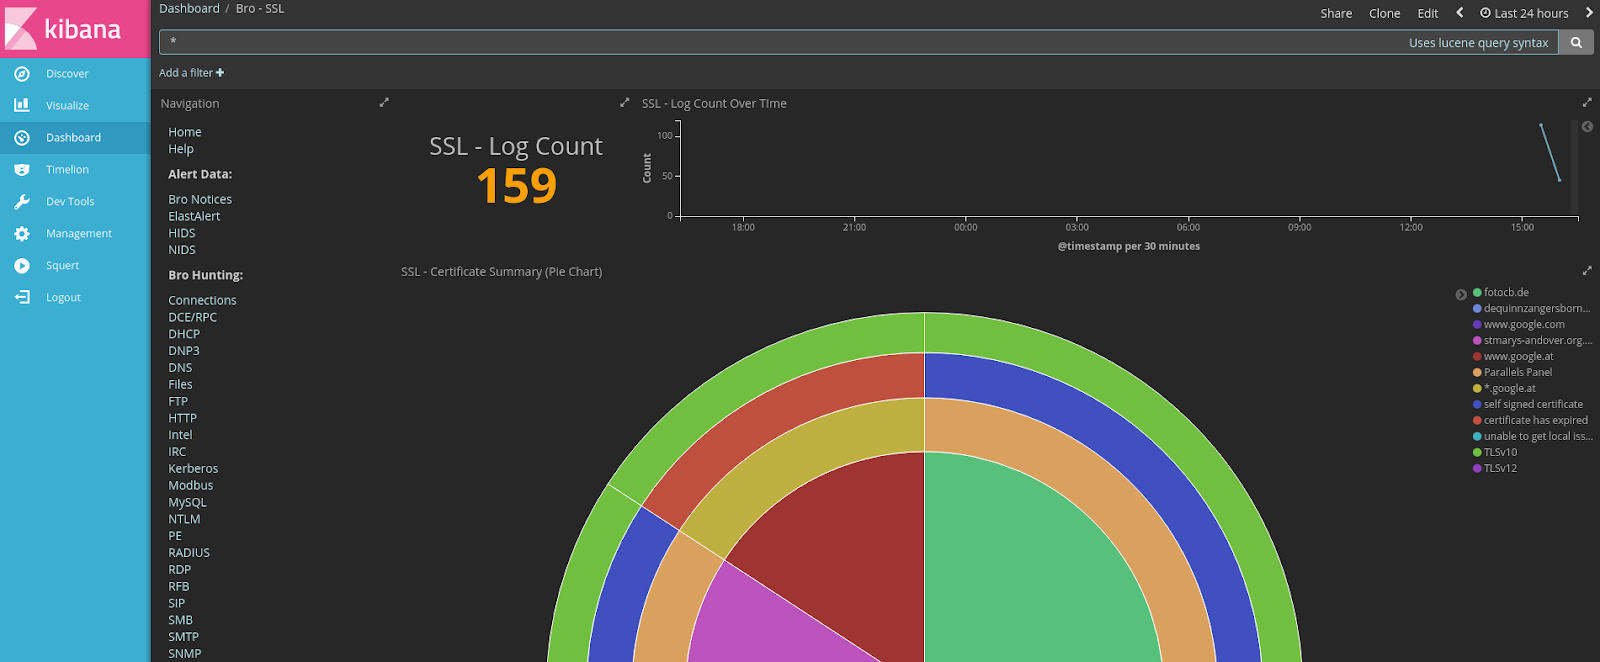Open Management via the gear icon

pos(22,234)
